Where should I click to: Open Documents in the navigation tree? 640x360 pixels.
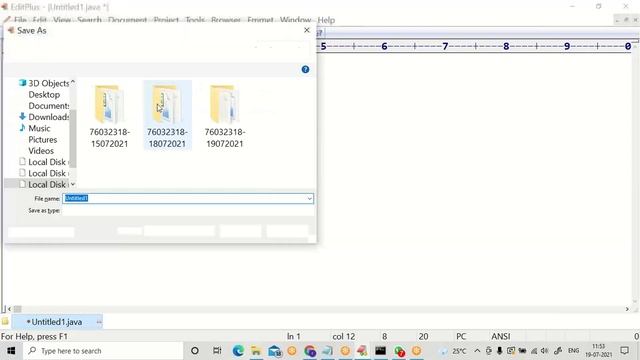[49, 106]
